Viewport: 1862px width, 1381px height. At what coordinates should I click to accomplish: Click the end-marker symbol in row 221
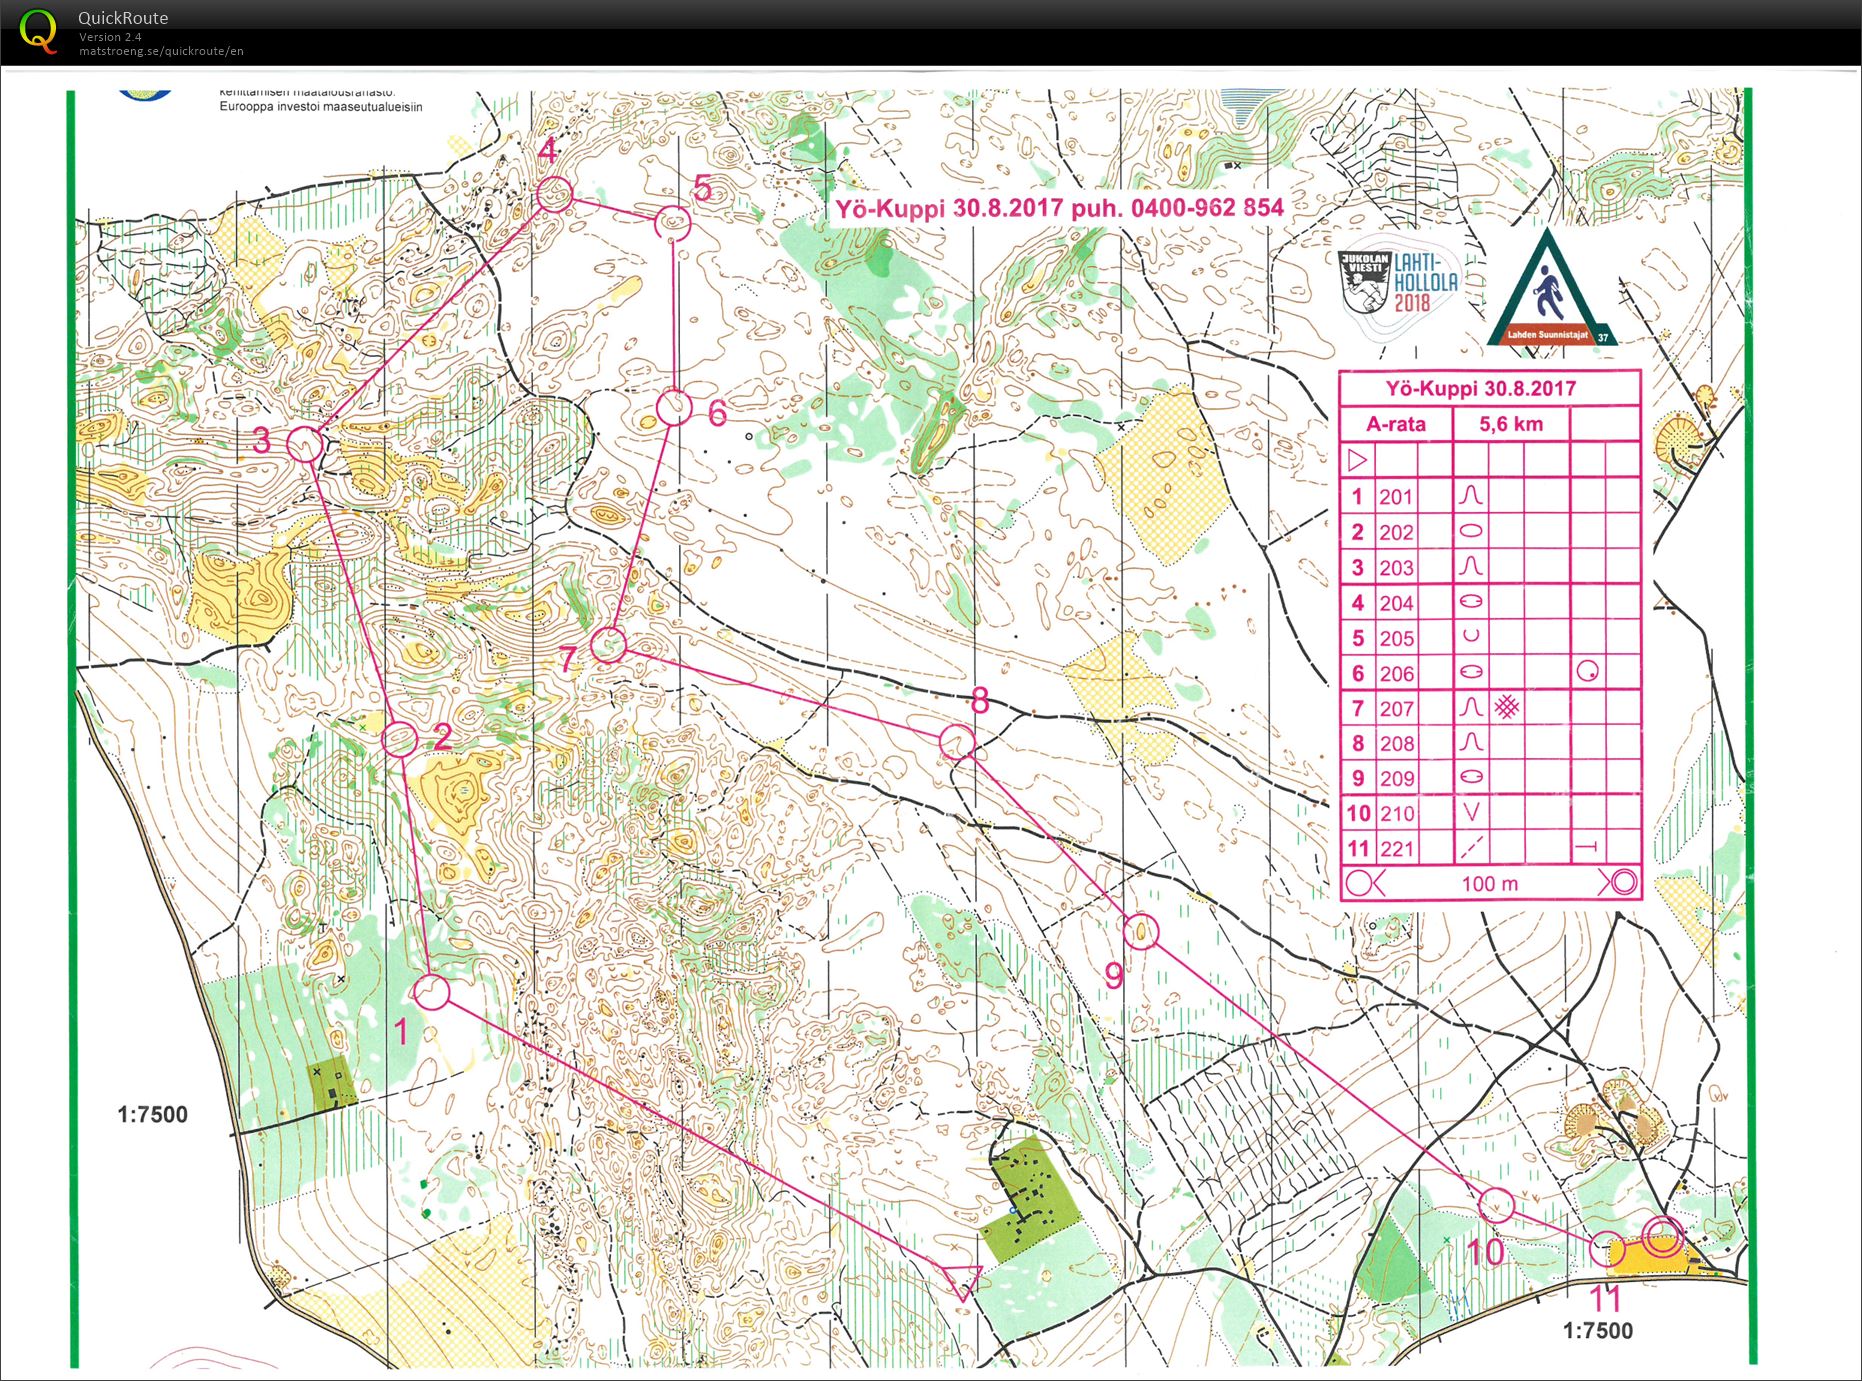tap(1587, 847)
